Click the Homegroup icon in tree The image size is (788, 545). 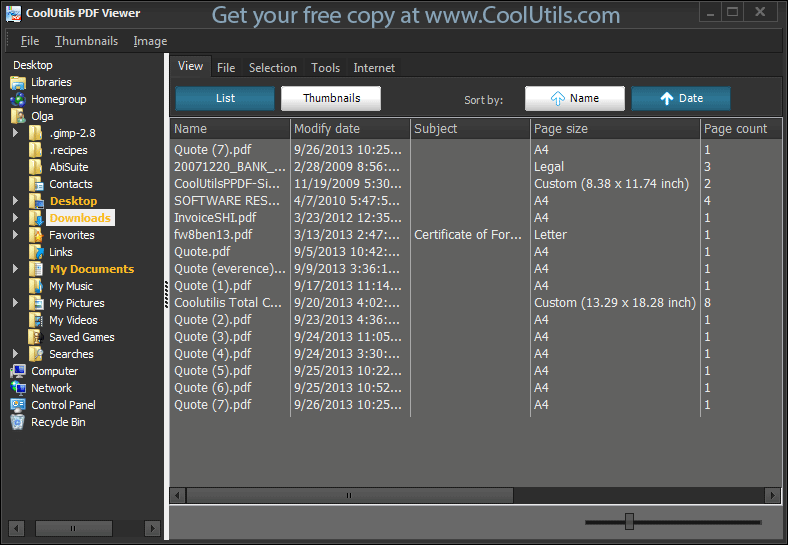tap(18, 100)
